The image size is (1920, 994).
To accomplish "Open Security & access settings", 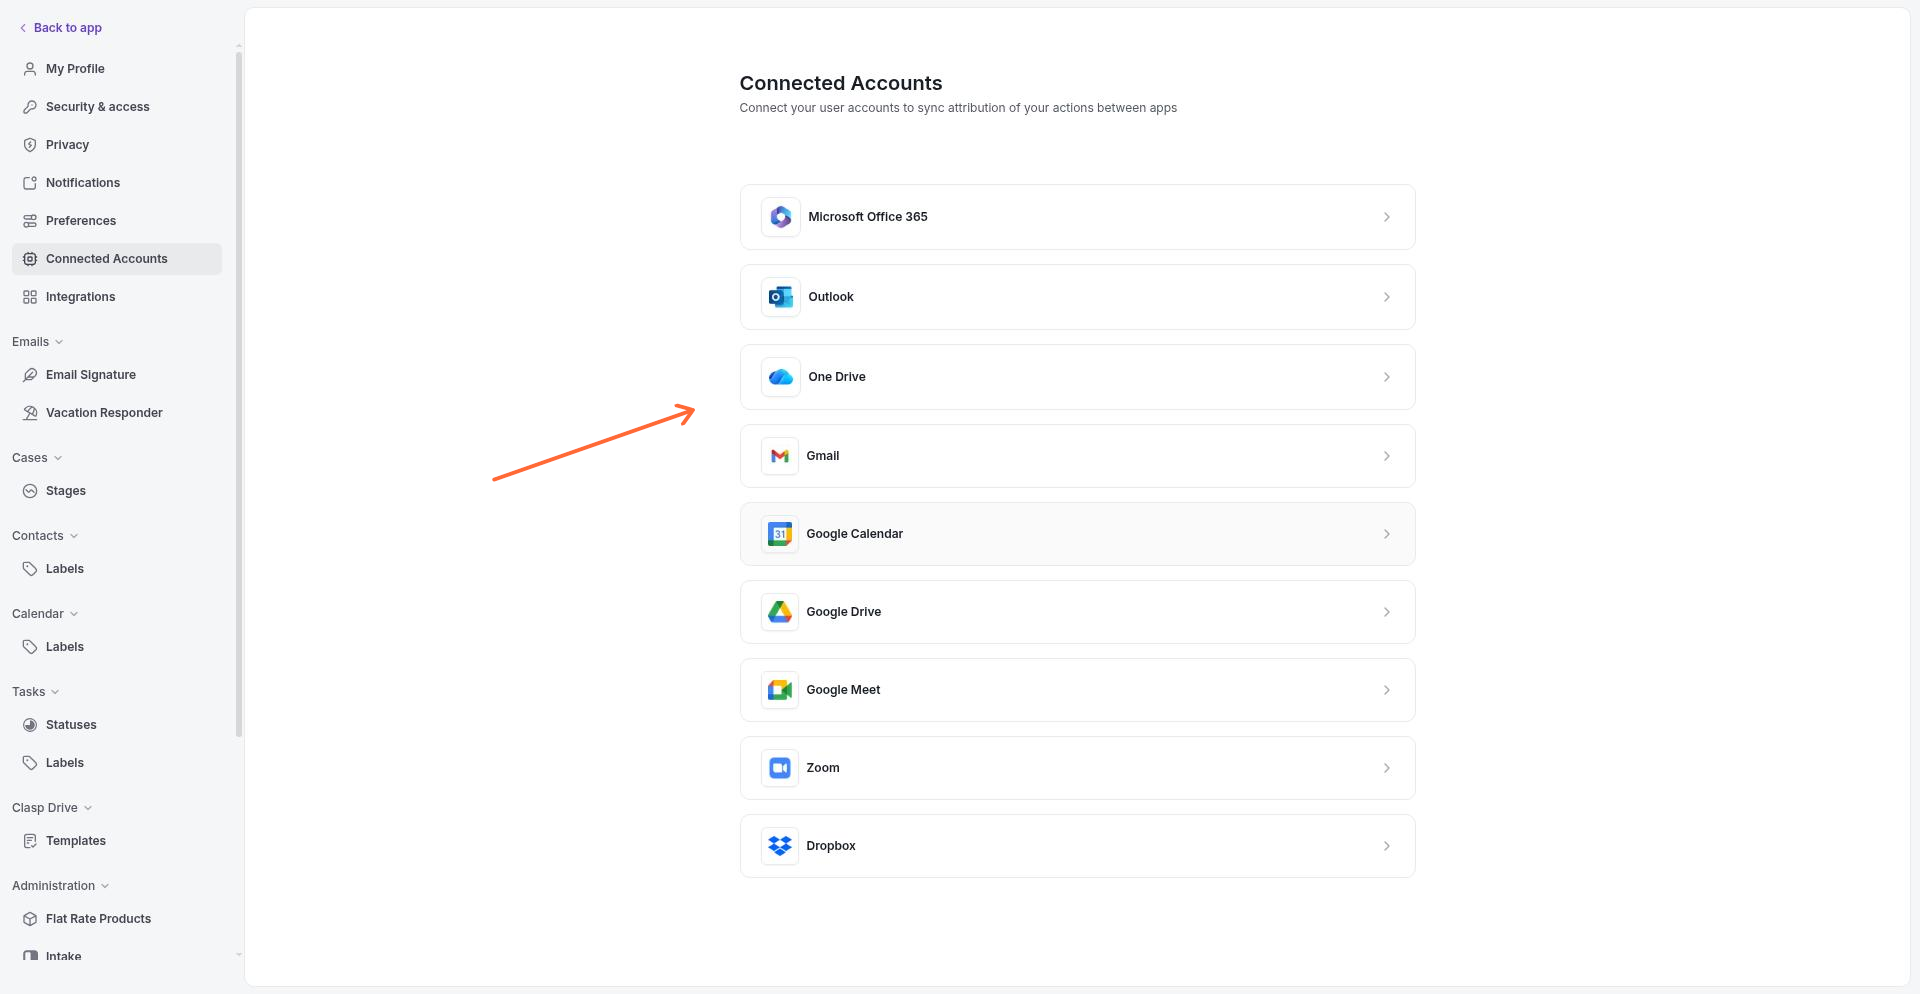I will pyautogui.click(x=117, y=107).
